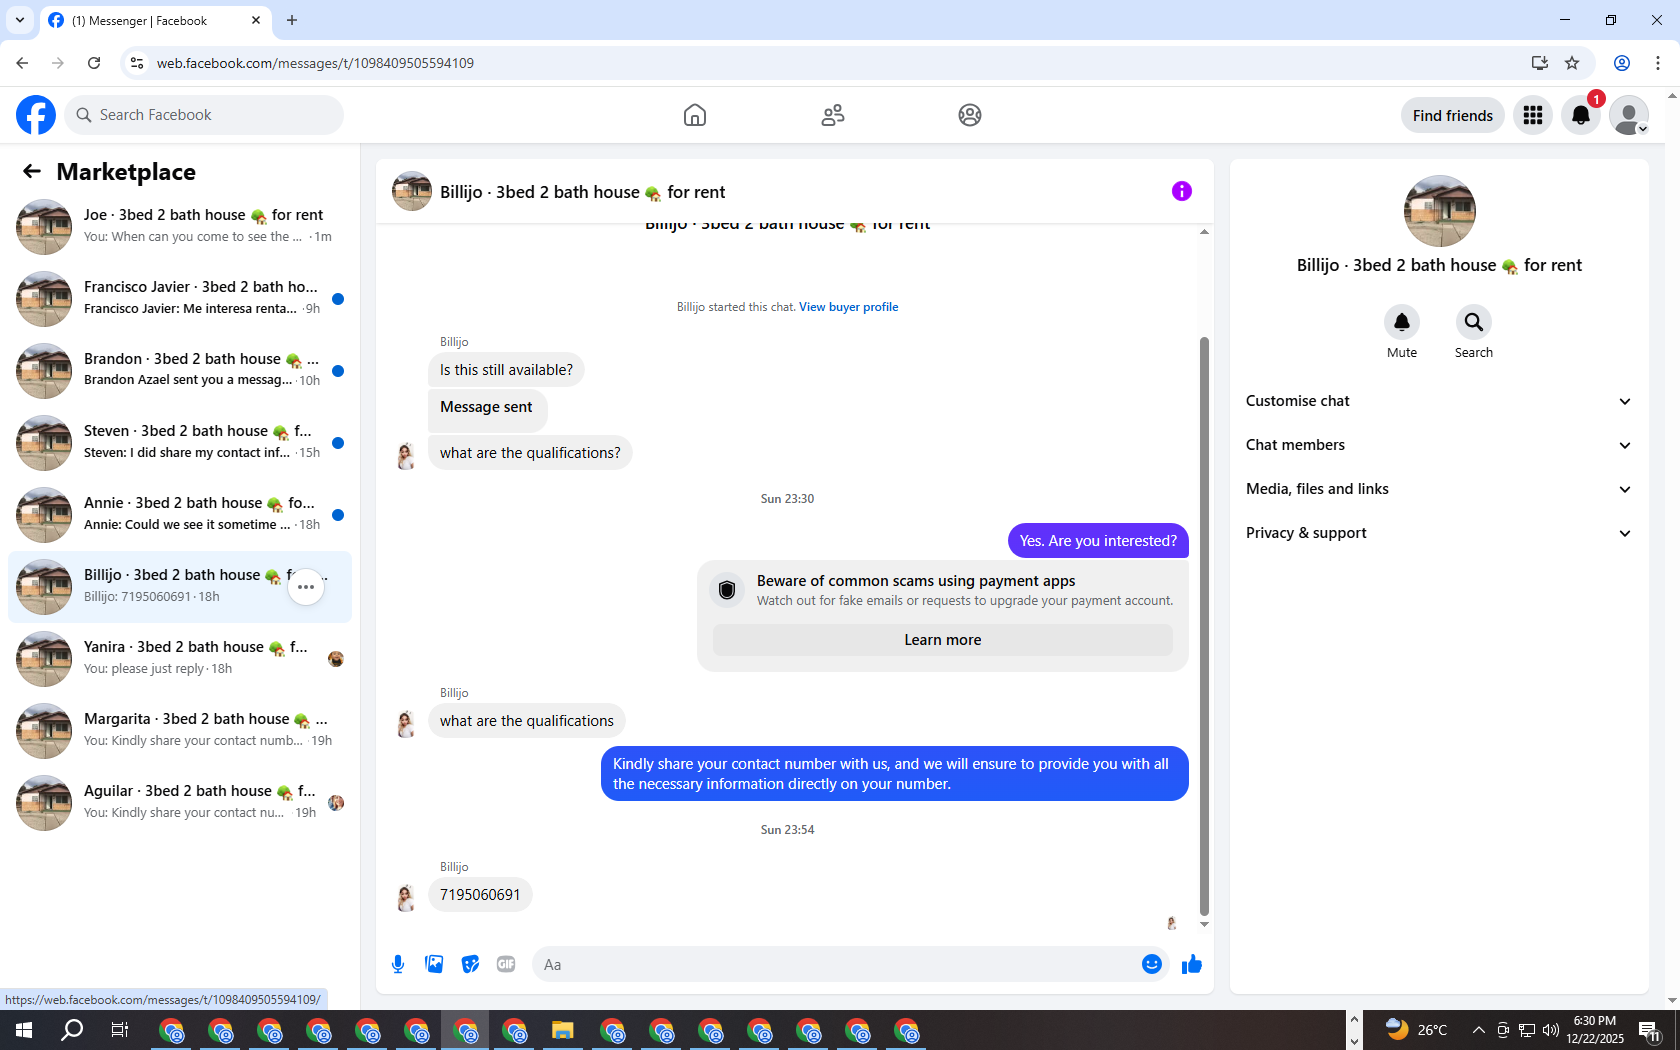Image resolution: width=1680 pixels, height=1050 pixels.
Task: Open the Friends icon in top navigation
Action: click(x=833, y=115)
